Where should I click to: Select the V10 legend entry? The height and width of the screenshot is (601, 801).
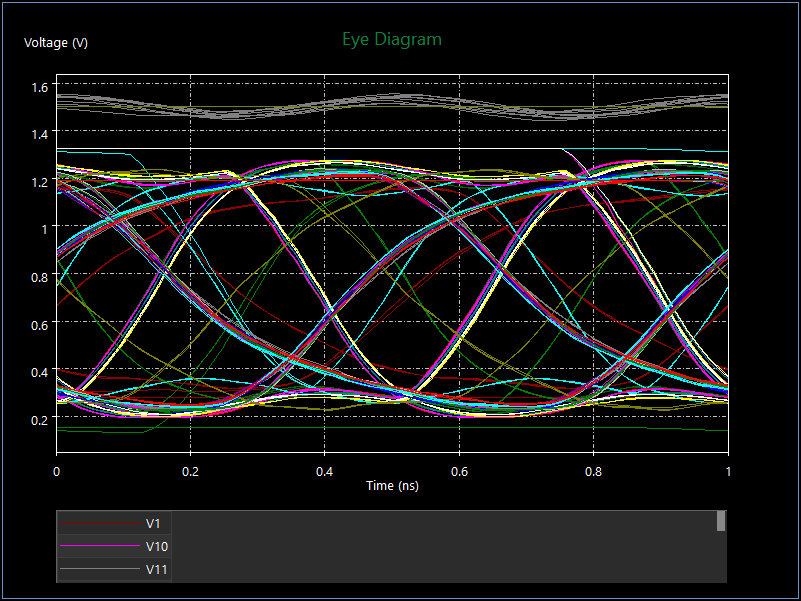point(114,546)
